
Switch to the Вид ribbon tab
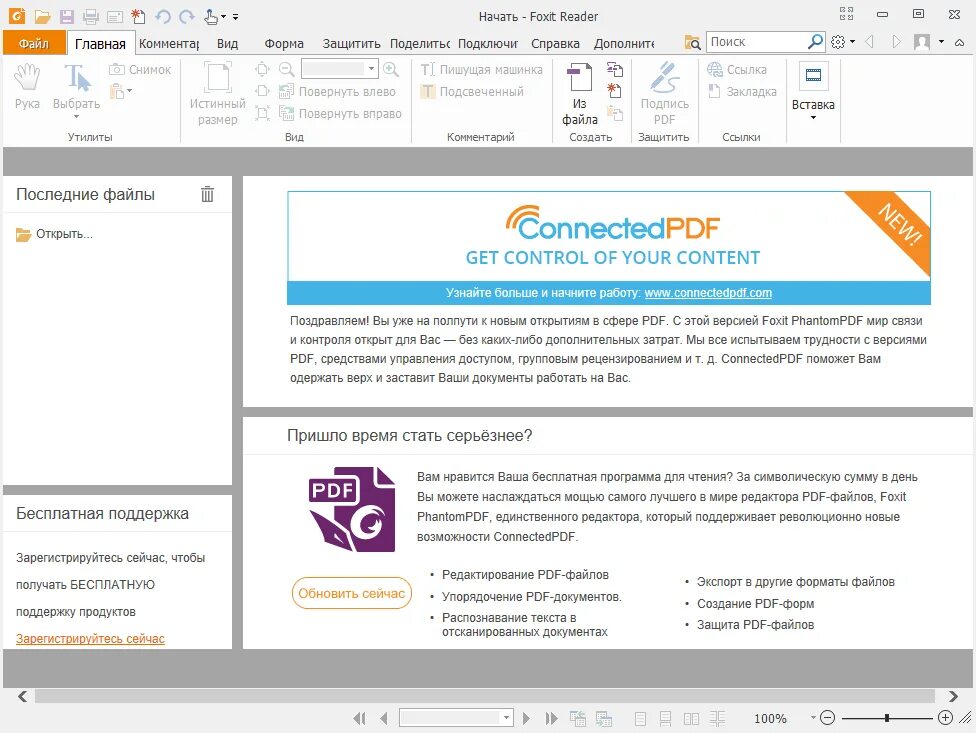click(x=227, y=43)
